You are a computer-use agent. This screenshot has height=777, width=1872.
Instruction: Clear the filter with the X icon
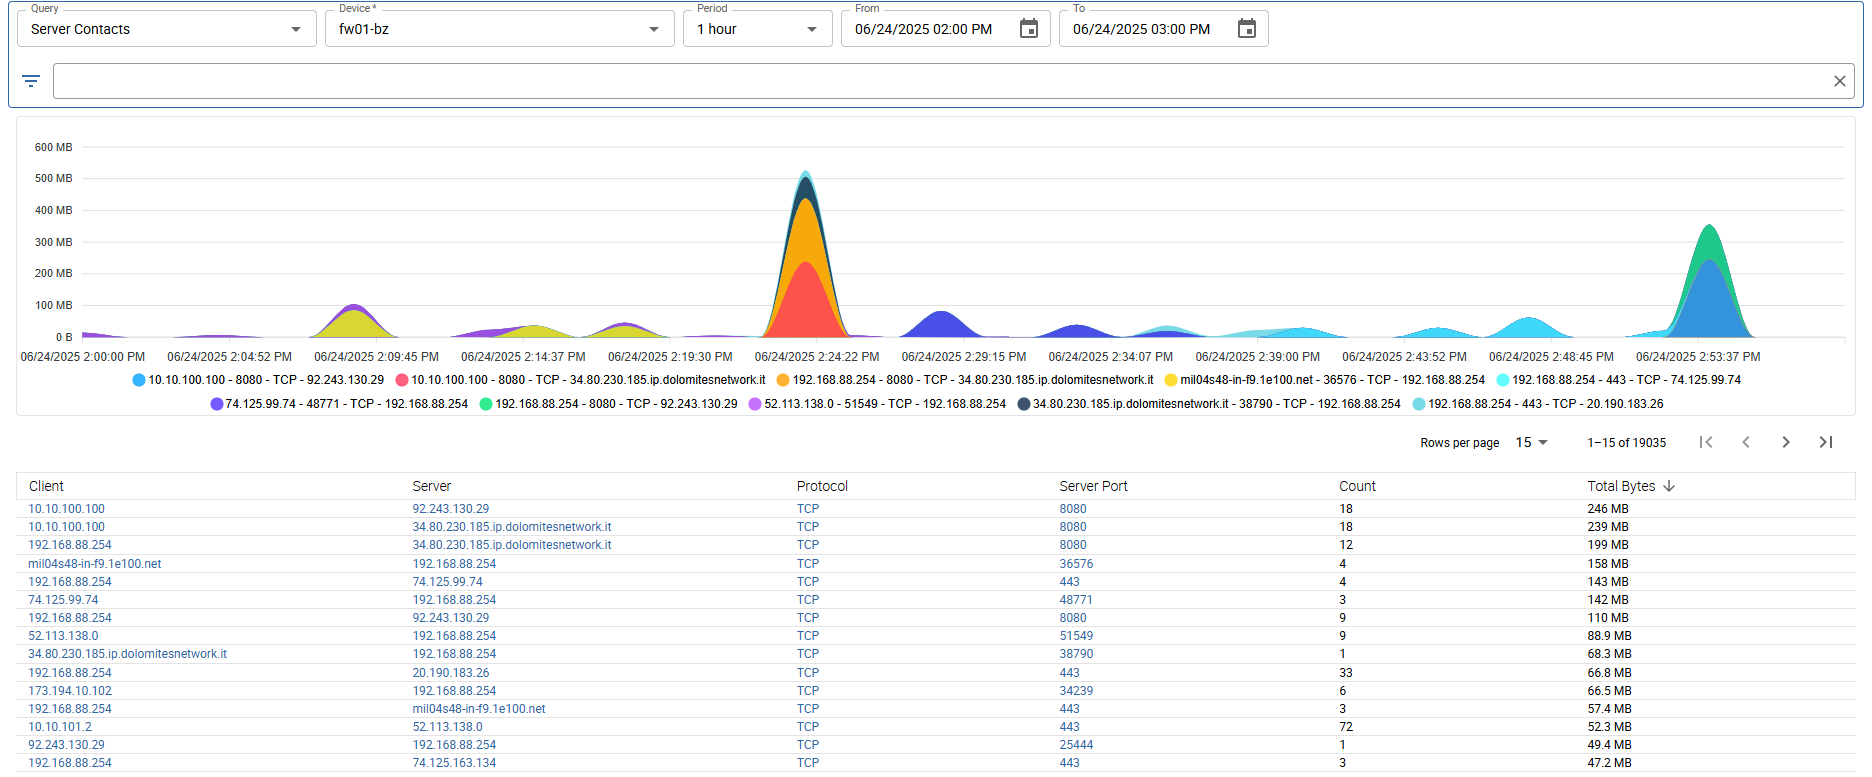click(1840, 81)
